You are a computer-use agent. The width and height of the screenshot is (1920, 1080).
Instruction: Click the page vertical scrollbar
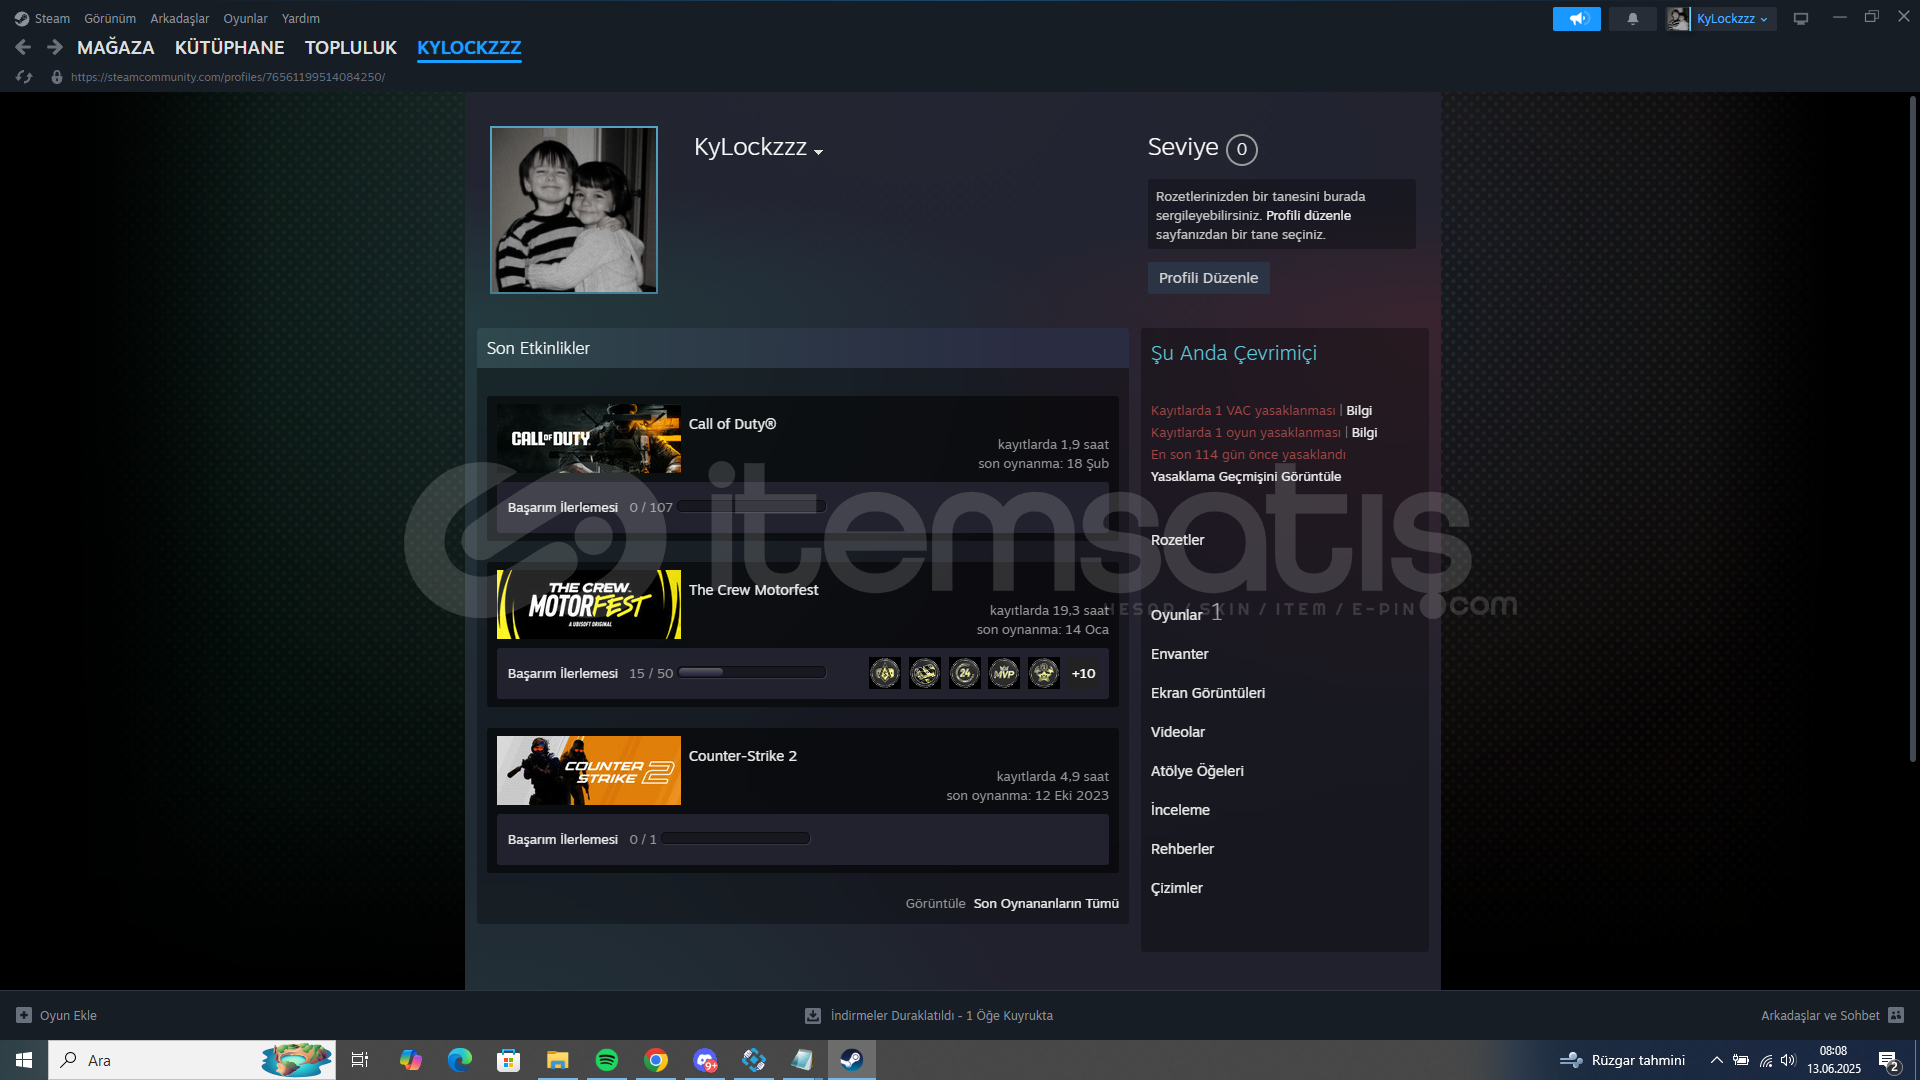[x=1912, y=430]
